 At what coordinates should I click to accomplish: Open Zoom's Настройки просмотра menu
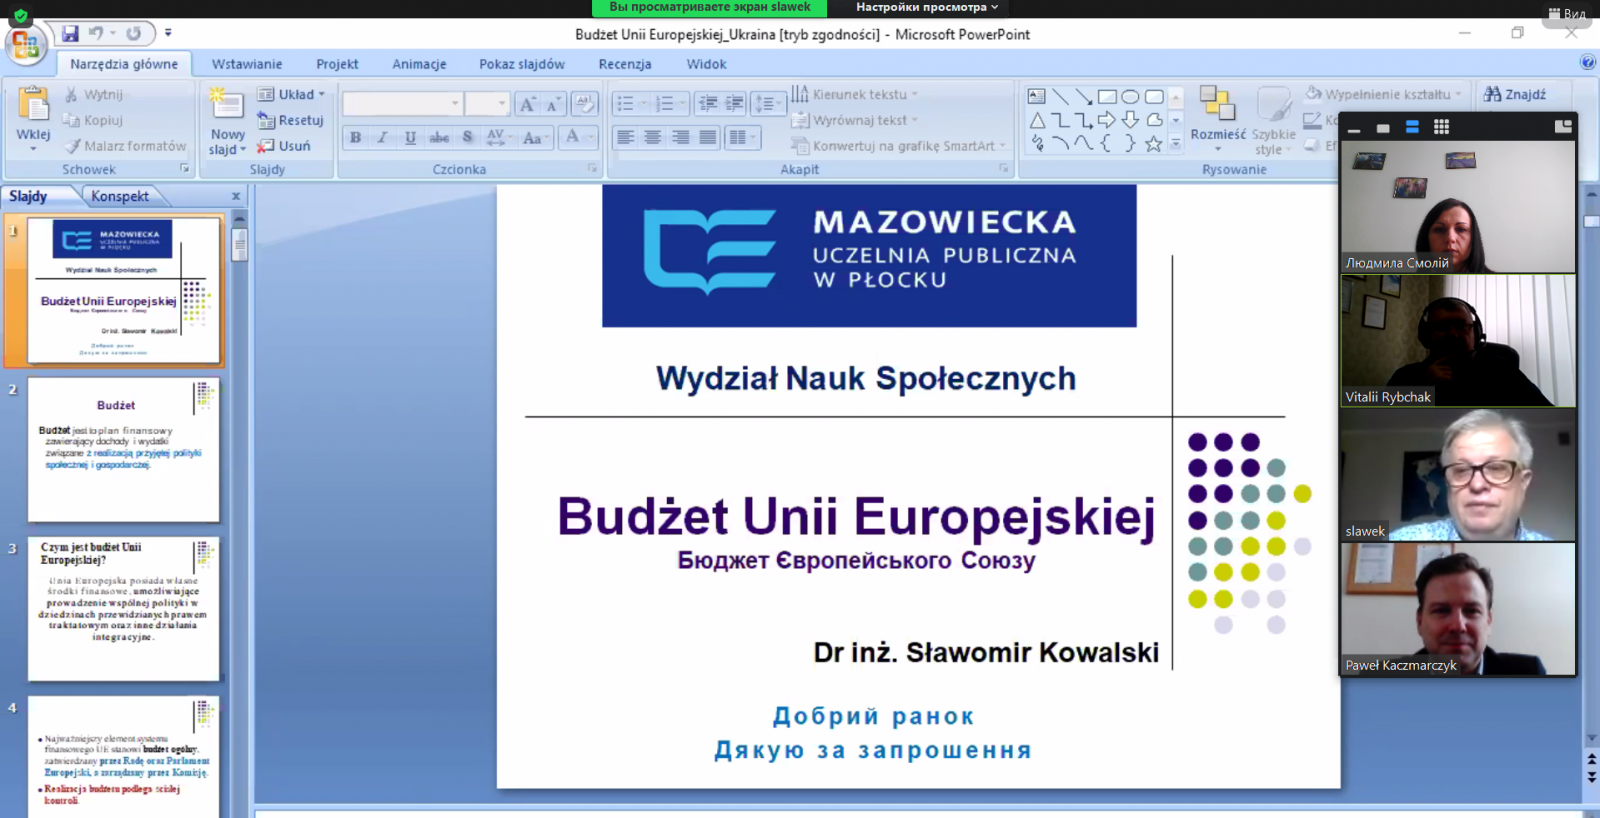tap(926, 7)
